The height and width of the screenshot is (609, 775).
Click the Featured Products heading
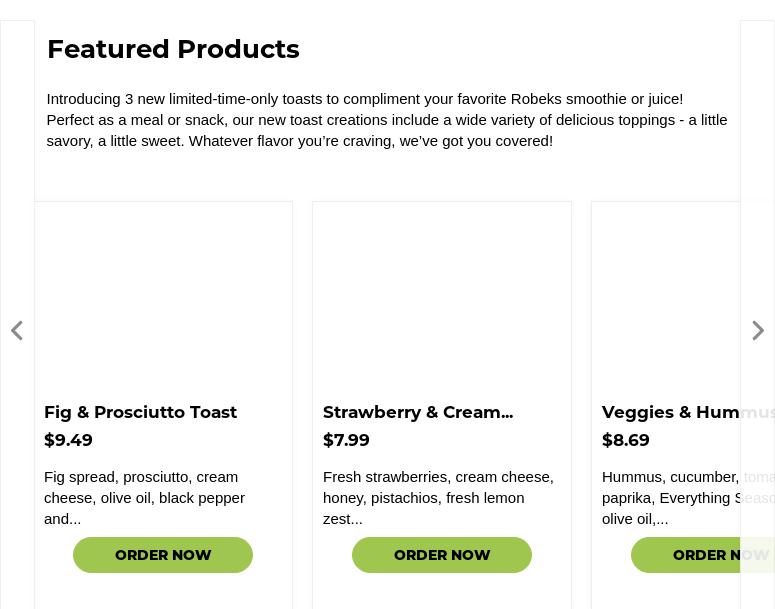[173, 49]
